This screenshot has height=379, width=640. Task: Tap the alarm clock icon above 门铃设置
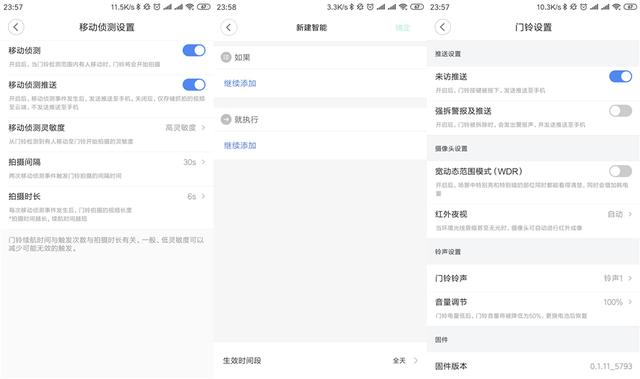(x=584, y=7)
